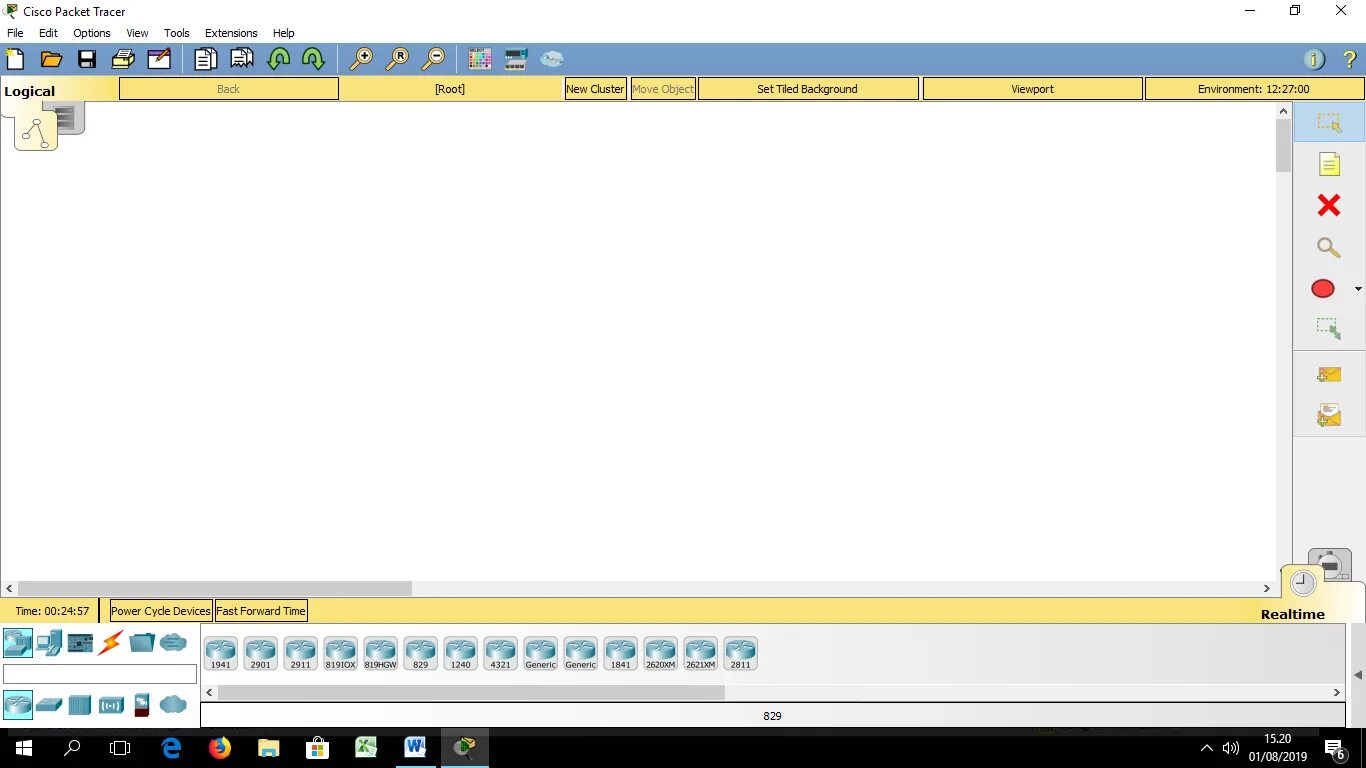Click Fast Forward Time button

261,611
